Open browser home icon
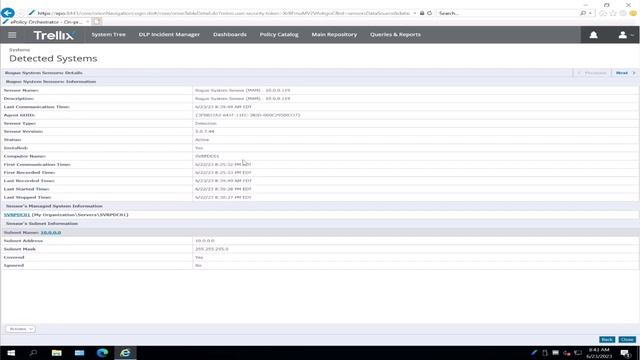 [603, 13]
